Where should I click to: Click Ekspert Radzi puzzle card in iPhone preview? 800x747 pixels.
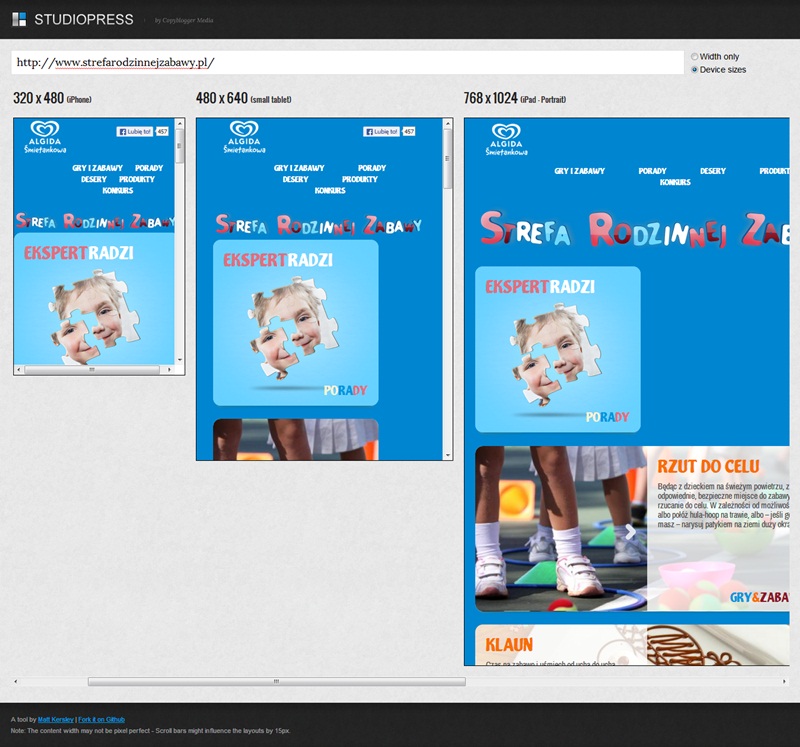94,298
